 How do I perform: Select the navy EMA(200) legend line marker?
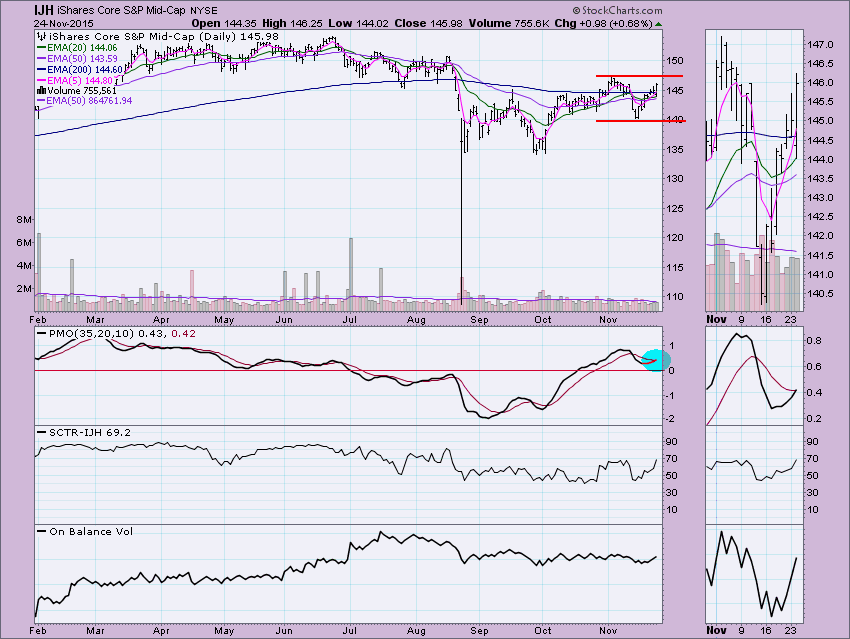click(x=41, y=69)
